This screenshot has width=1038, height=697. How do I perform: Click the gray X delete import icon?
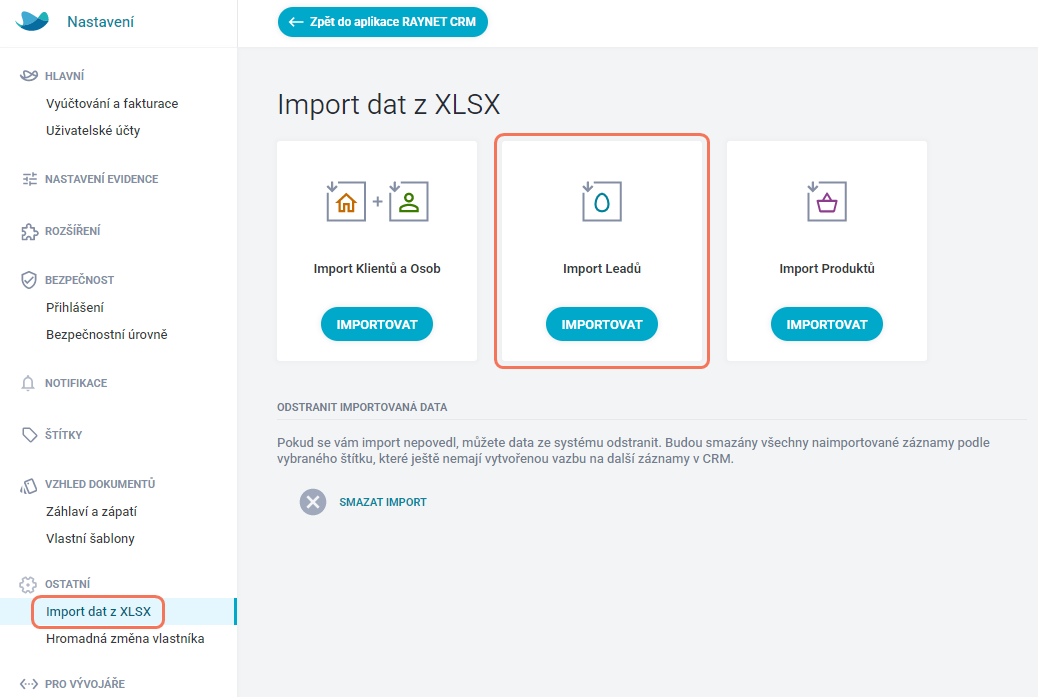click(313, 502)
